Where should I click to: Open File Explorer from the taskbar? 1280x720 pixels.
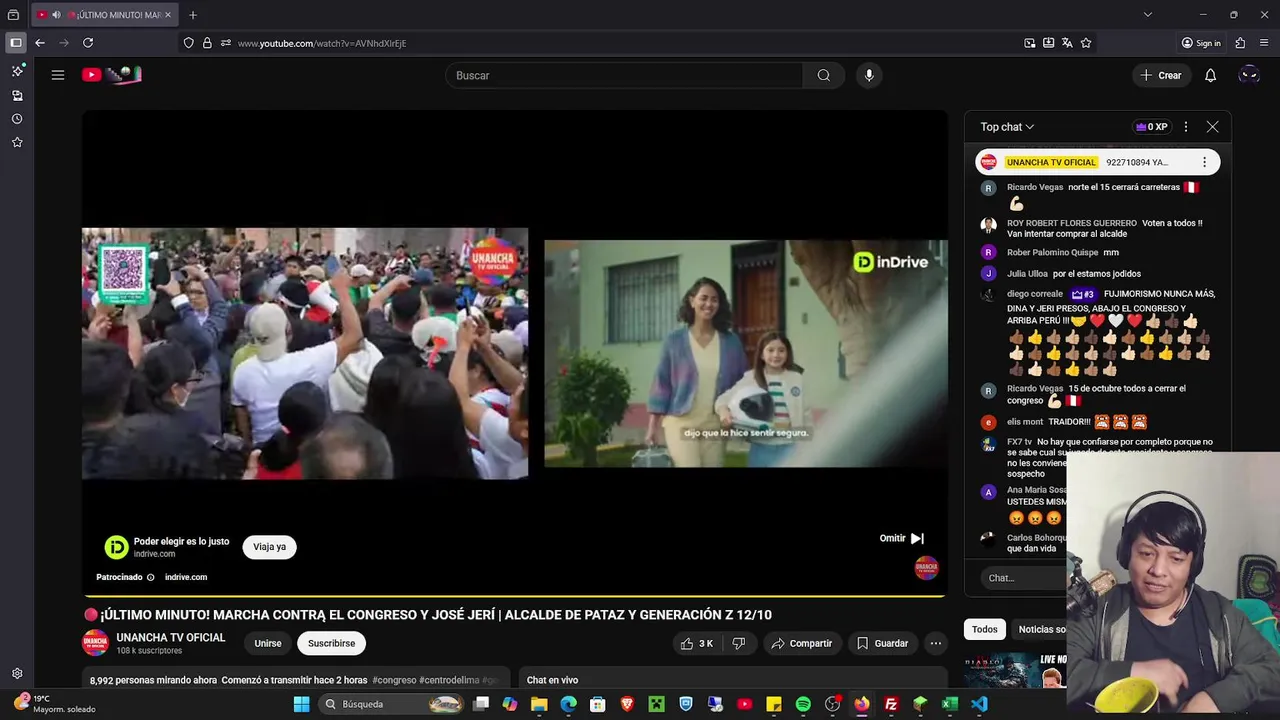tap(539, 704)
